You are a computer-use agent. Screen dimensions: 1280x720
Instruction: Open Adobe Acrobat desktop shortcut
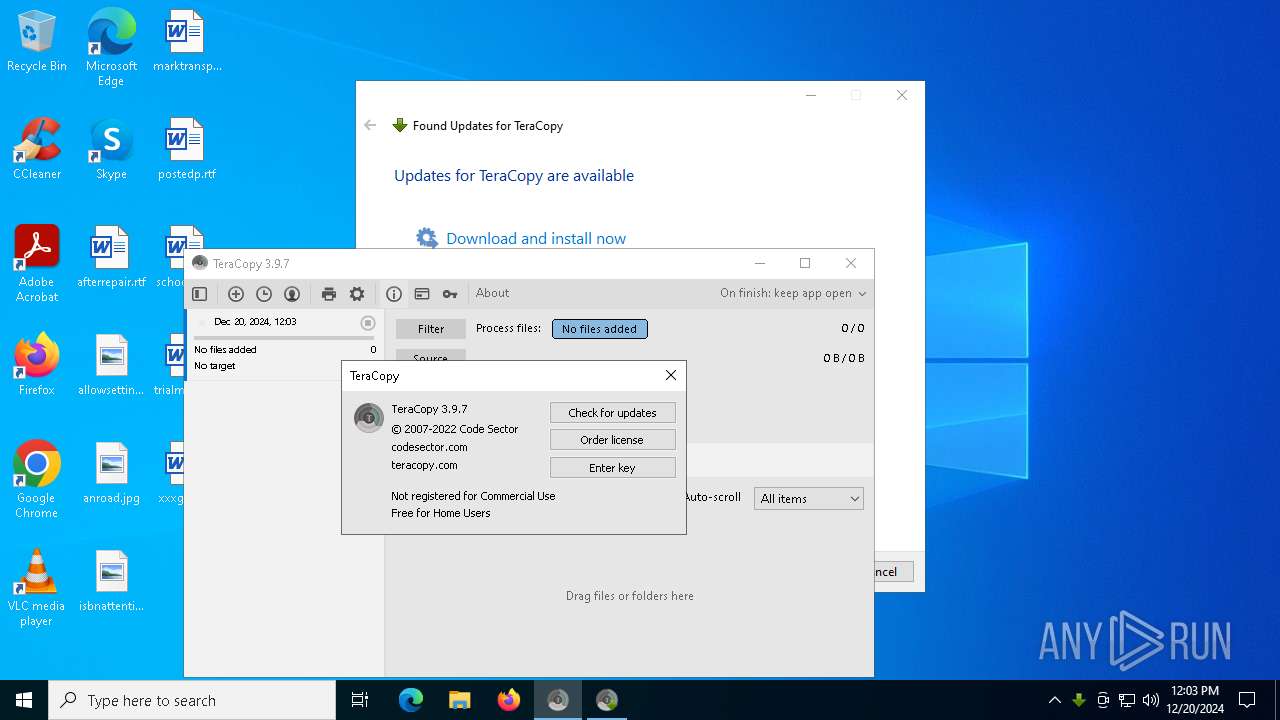click(37, 264)
